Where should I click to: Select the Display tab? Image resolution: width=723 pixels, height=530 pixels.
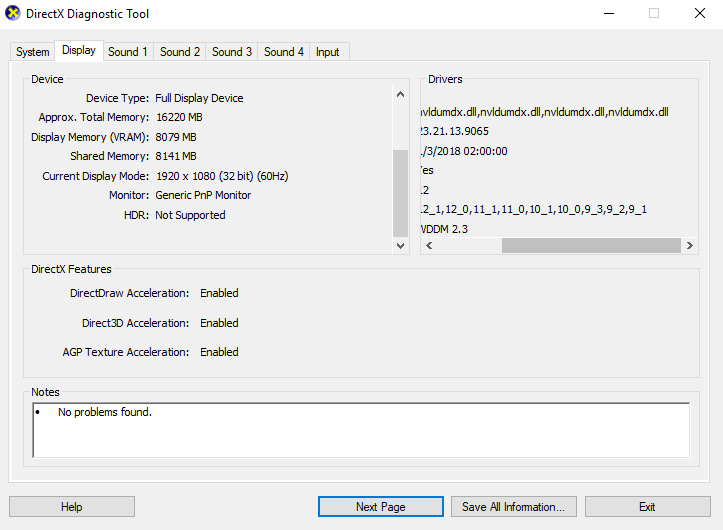[x=79, y=50]
